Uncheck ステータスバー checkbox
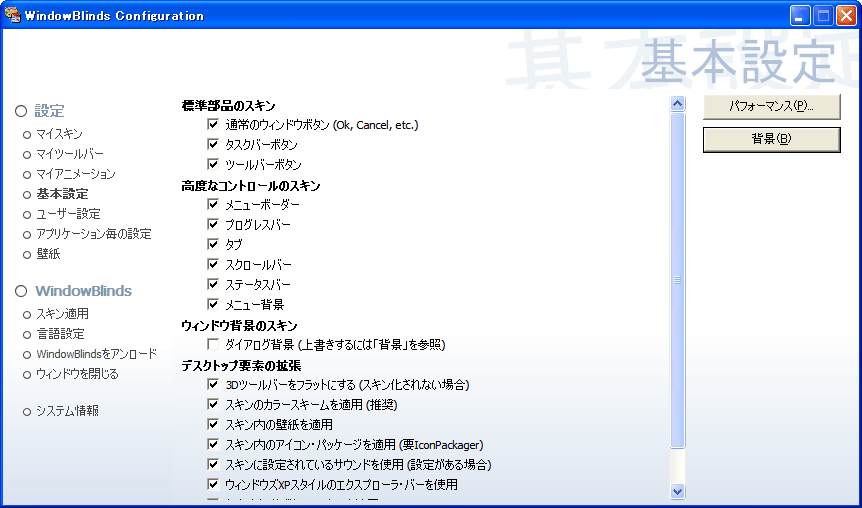This screenshot has width=862, height=508. [213, 284]
